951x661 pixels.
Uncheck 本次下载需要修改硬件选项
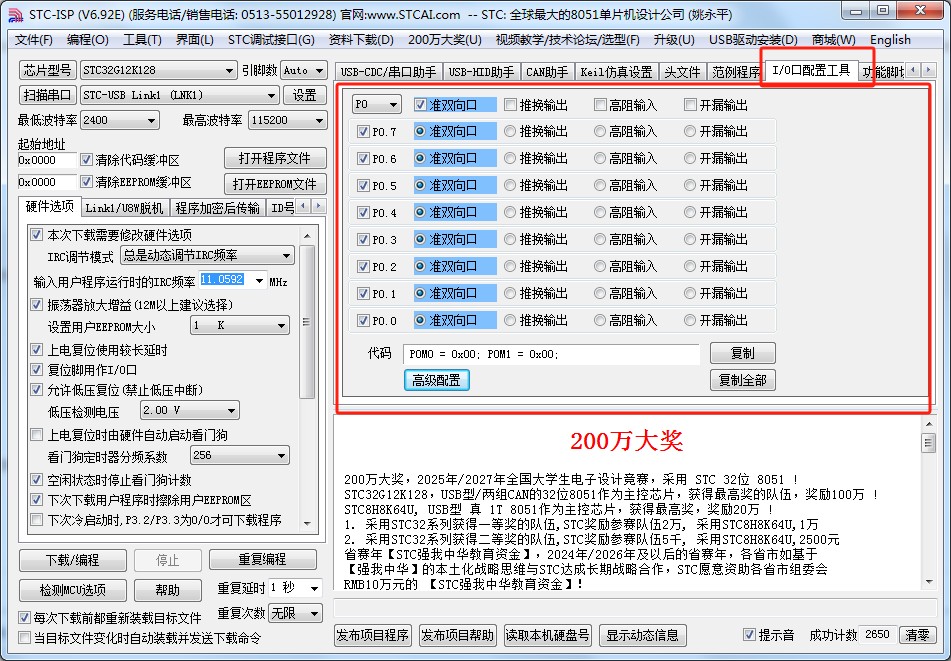tap(36, 235)
